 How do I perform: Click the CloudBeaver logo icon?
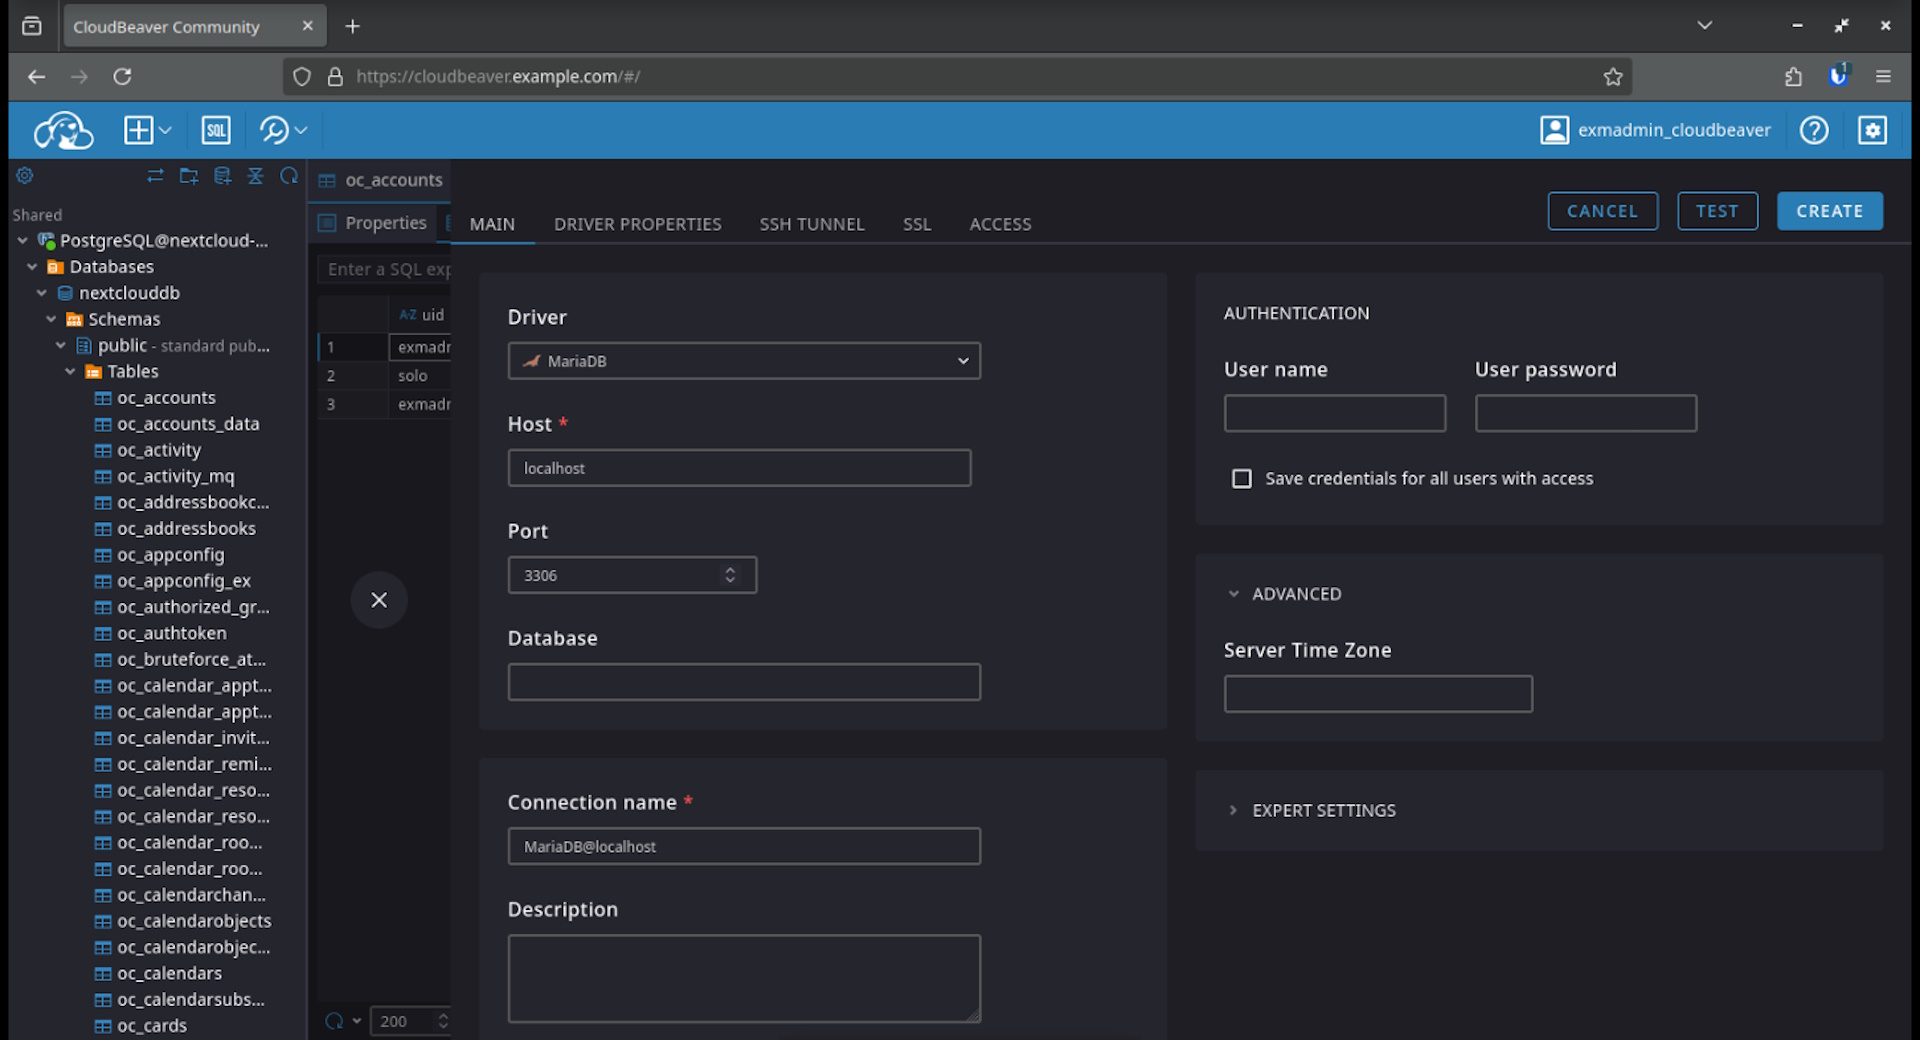pyautogui.click(x=63, y=130)
